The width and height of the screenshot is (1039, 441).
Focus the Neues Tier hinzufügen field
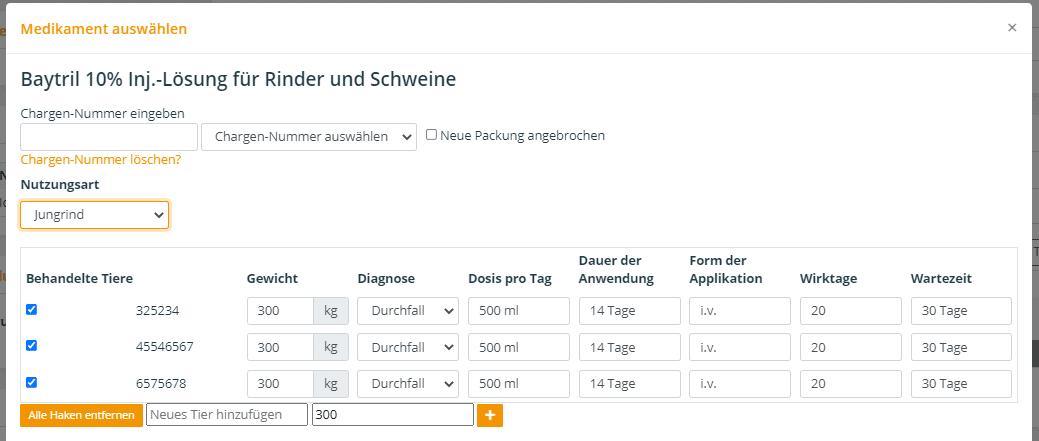coord(227,415)
